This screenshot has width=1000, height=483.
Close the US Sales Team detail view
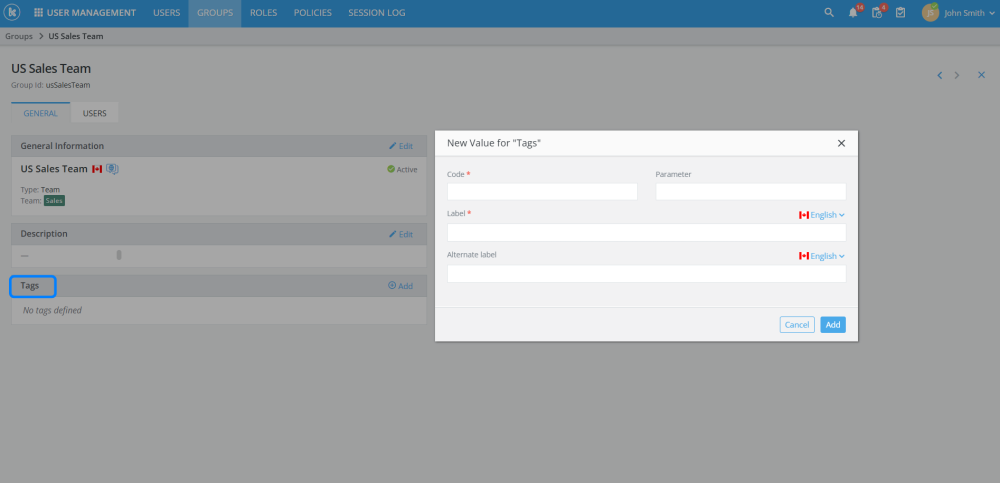(982, 75)
